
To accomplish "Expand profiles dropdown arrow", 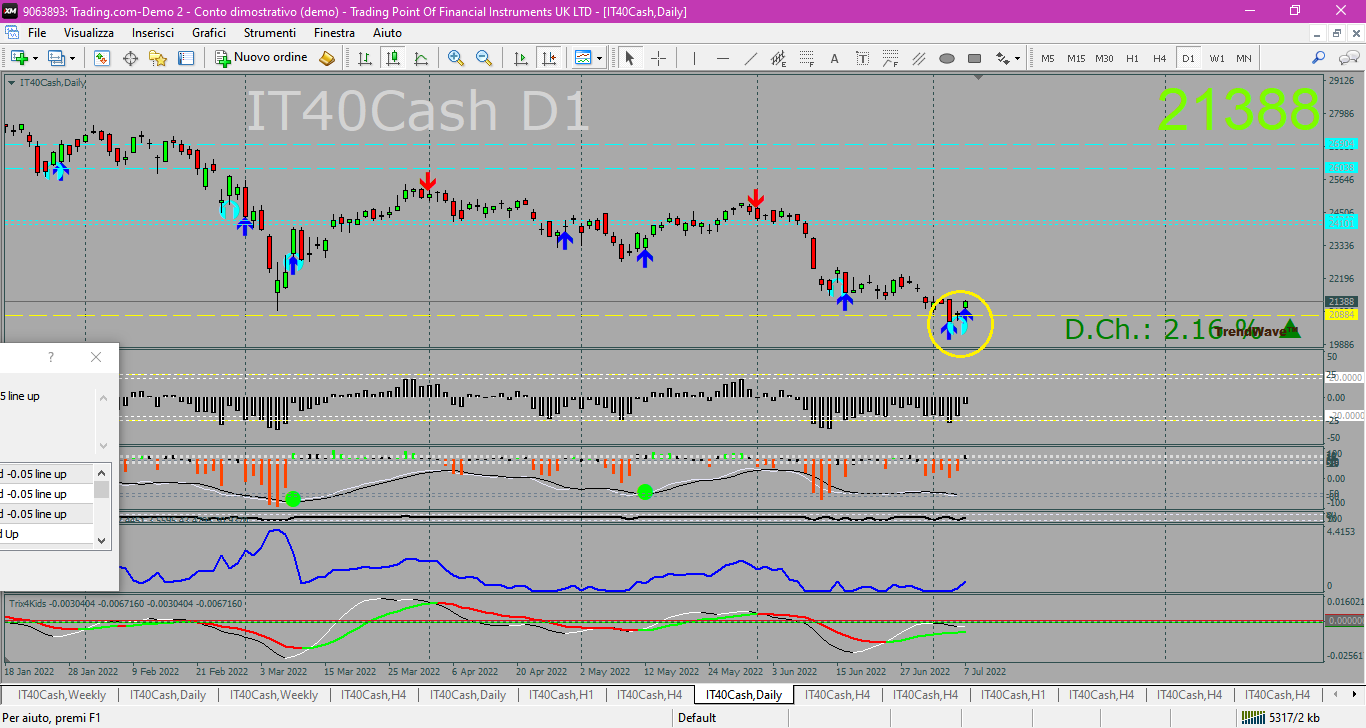I will [74, 58].
